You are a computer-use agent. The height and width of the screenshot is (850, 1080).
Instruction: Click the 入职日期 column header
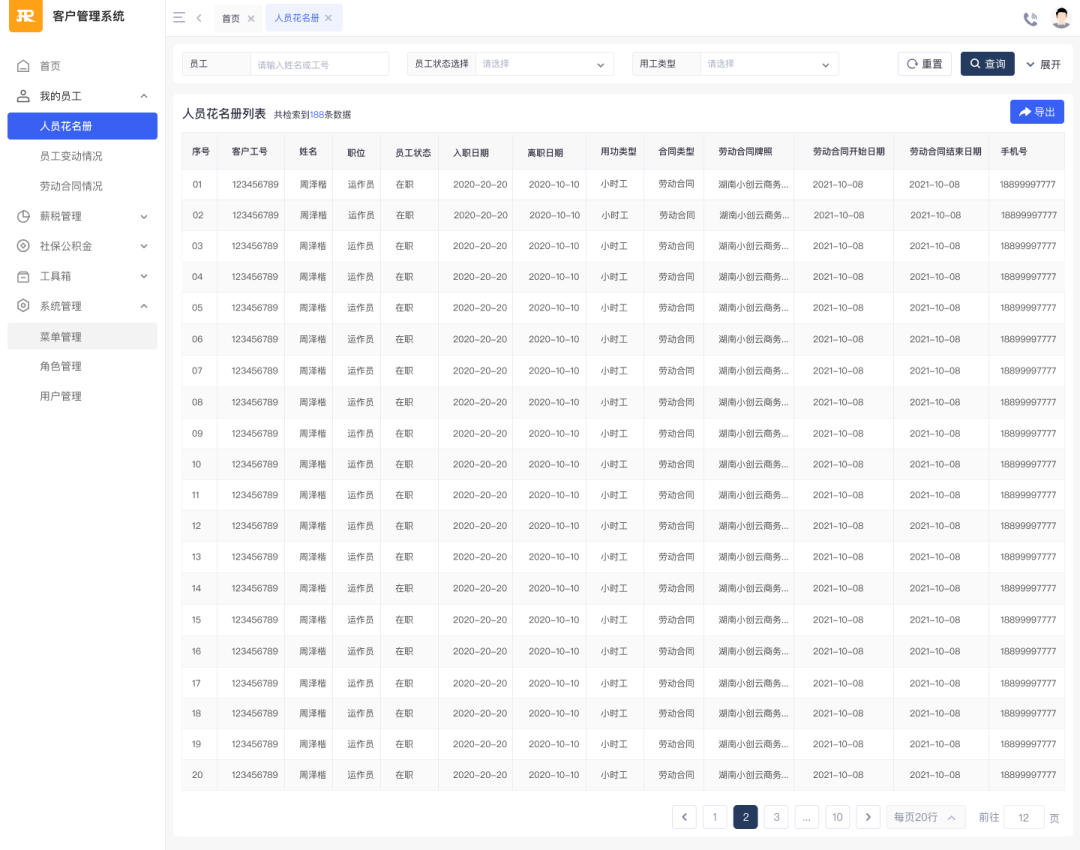[470, 153]
